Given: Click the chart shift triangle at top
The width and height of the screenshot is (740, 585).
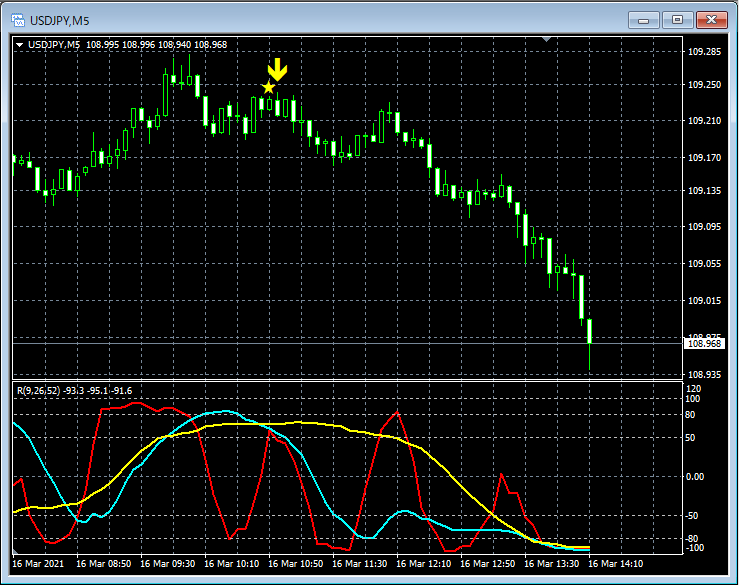Looking at the screenshot, I should tap(546, 39).
